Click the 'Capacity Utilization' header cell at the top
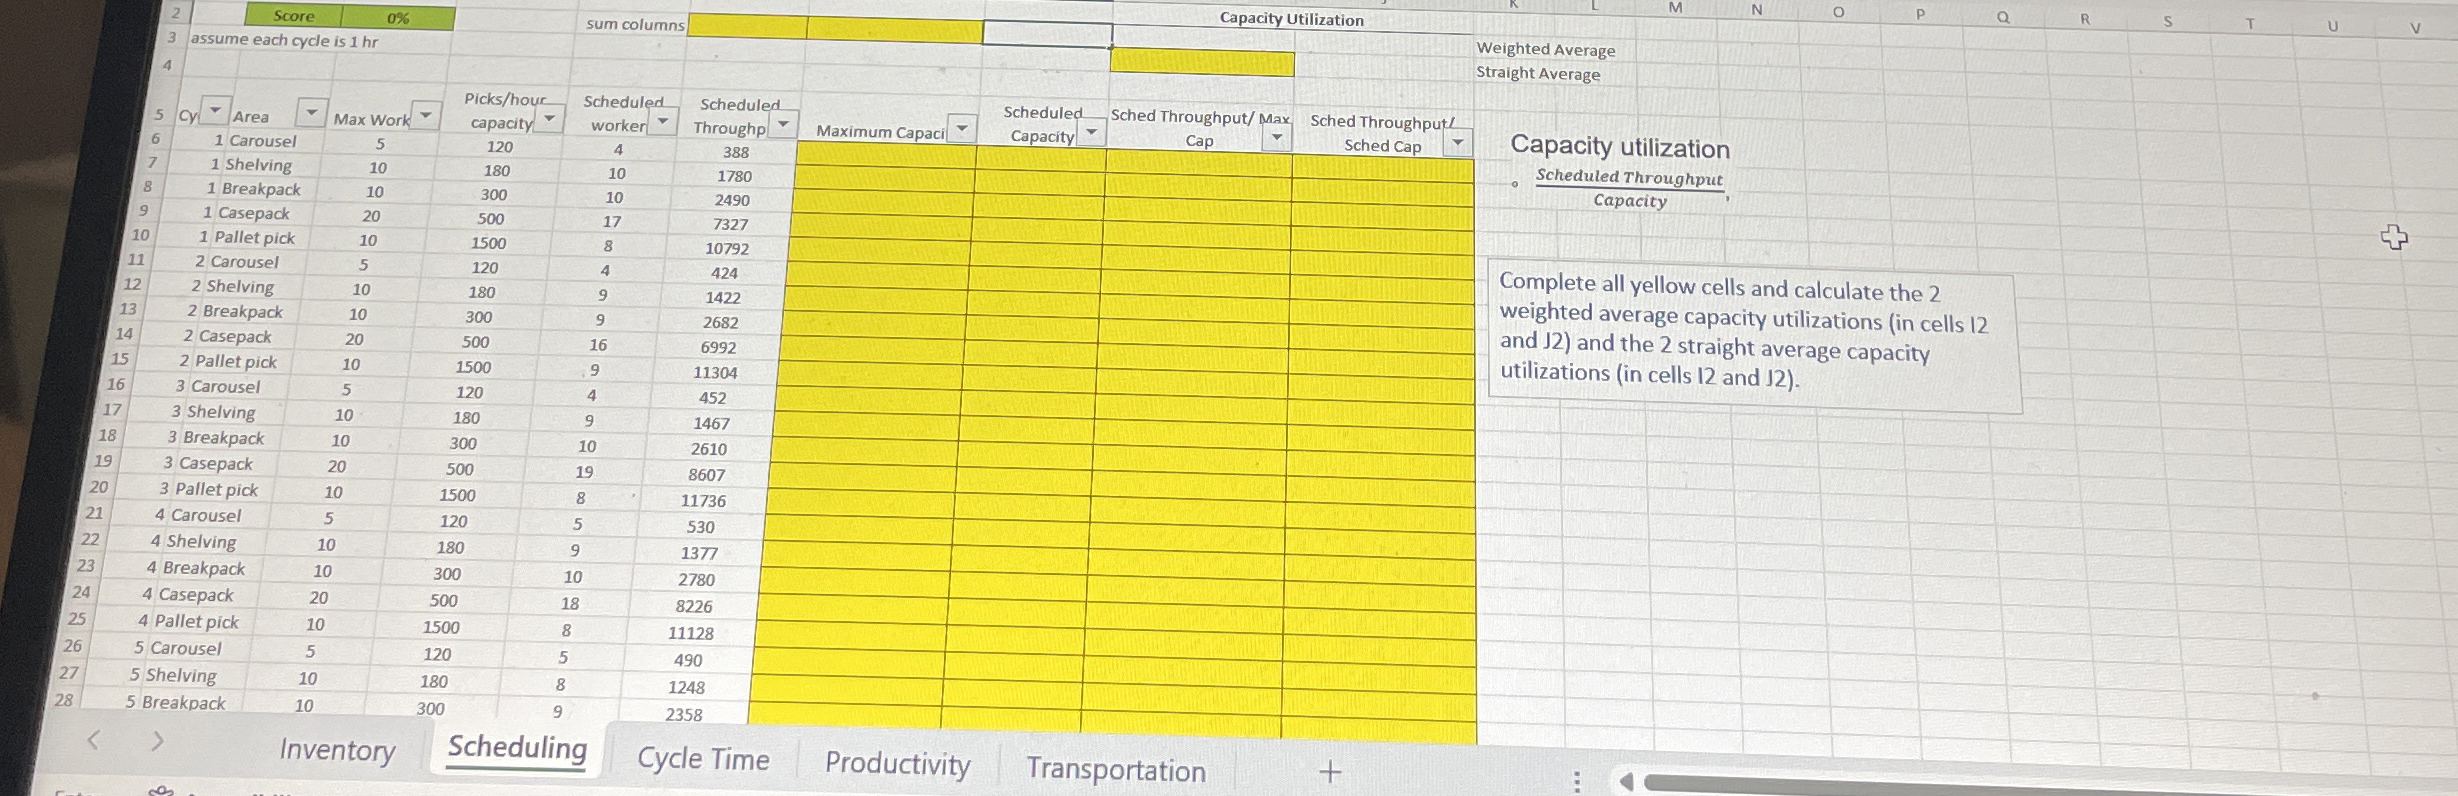 click(x=1291, y=19)
